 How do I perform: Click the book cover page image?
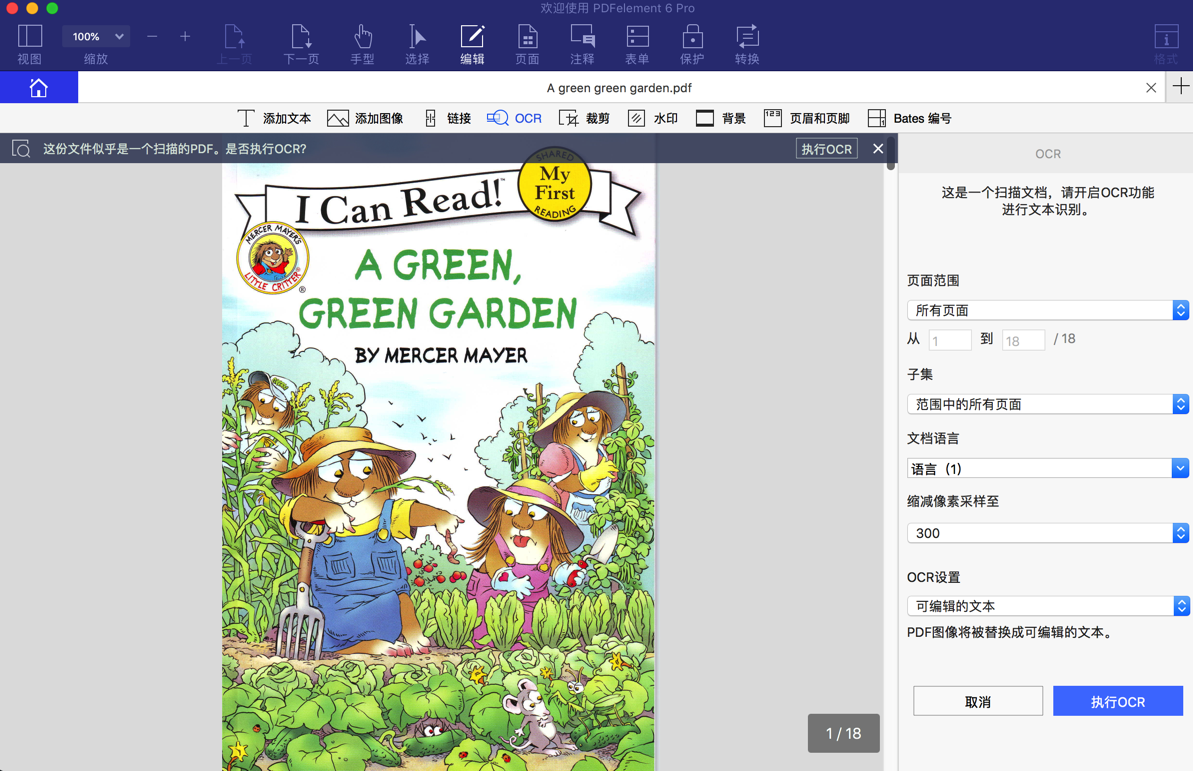point(438,467)
